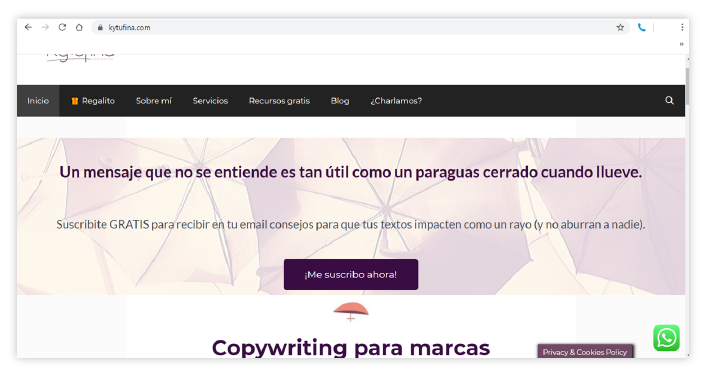Click the browser forward arrow
Screen dimensions: 701x379
point(45,27)
